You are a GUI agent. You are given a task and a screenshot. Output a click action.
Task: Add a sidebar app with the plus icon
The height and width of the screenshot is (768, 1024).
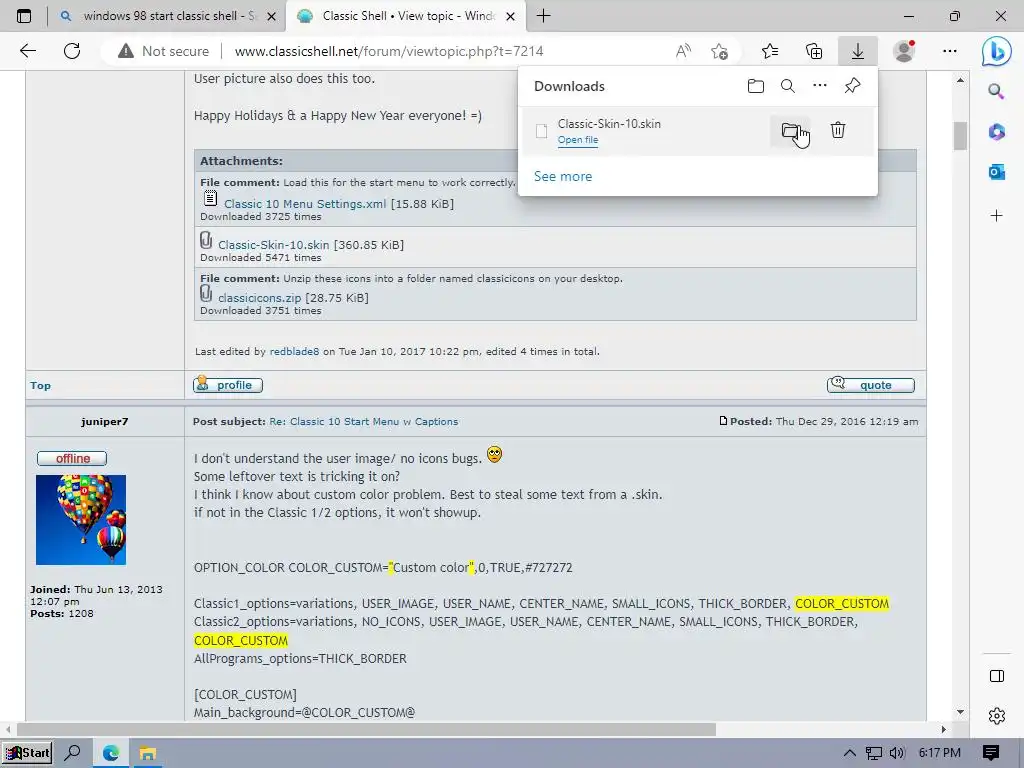coord(997,216)
